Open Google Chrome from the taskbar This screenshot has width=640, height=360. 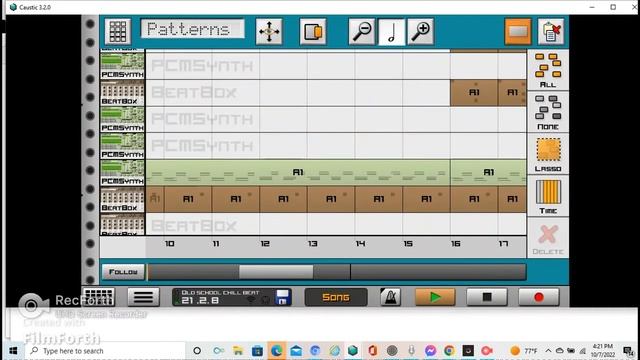449,351
